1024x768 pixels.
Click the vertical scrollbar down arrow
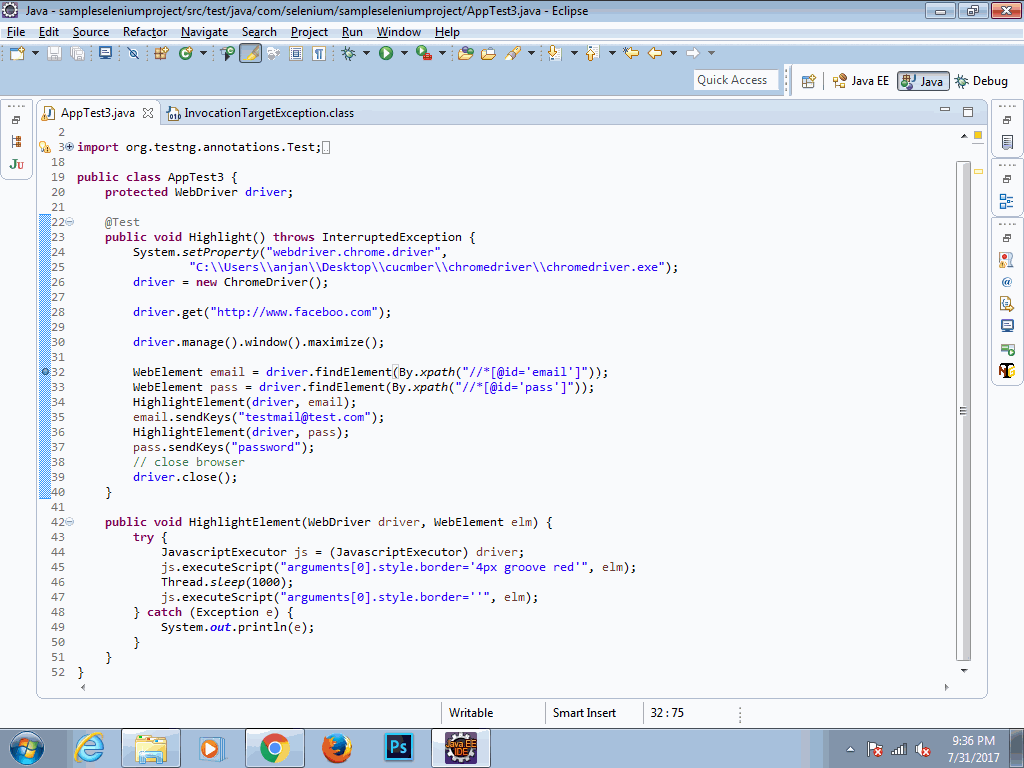point(964,671)
